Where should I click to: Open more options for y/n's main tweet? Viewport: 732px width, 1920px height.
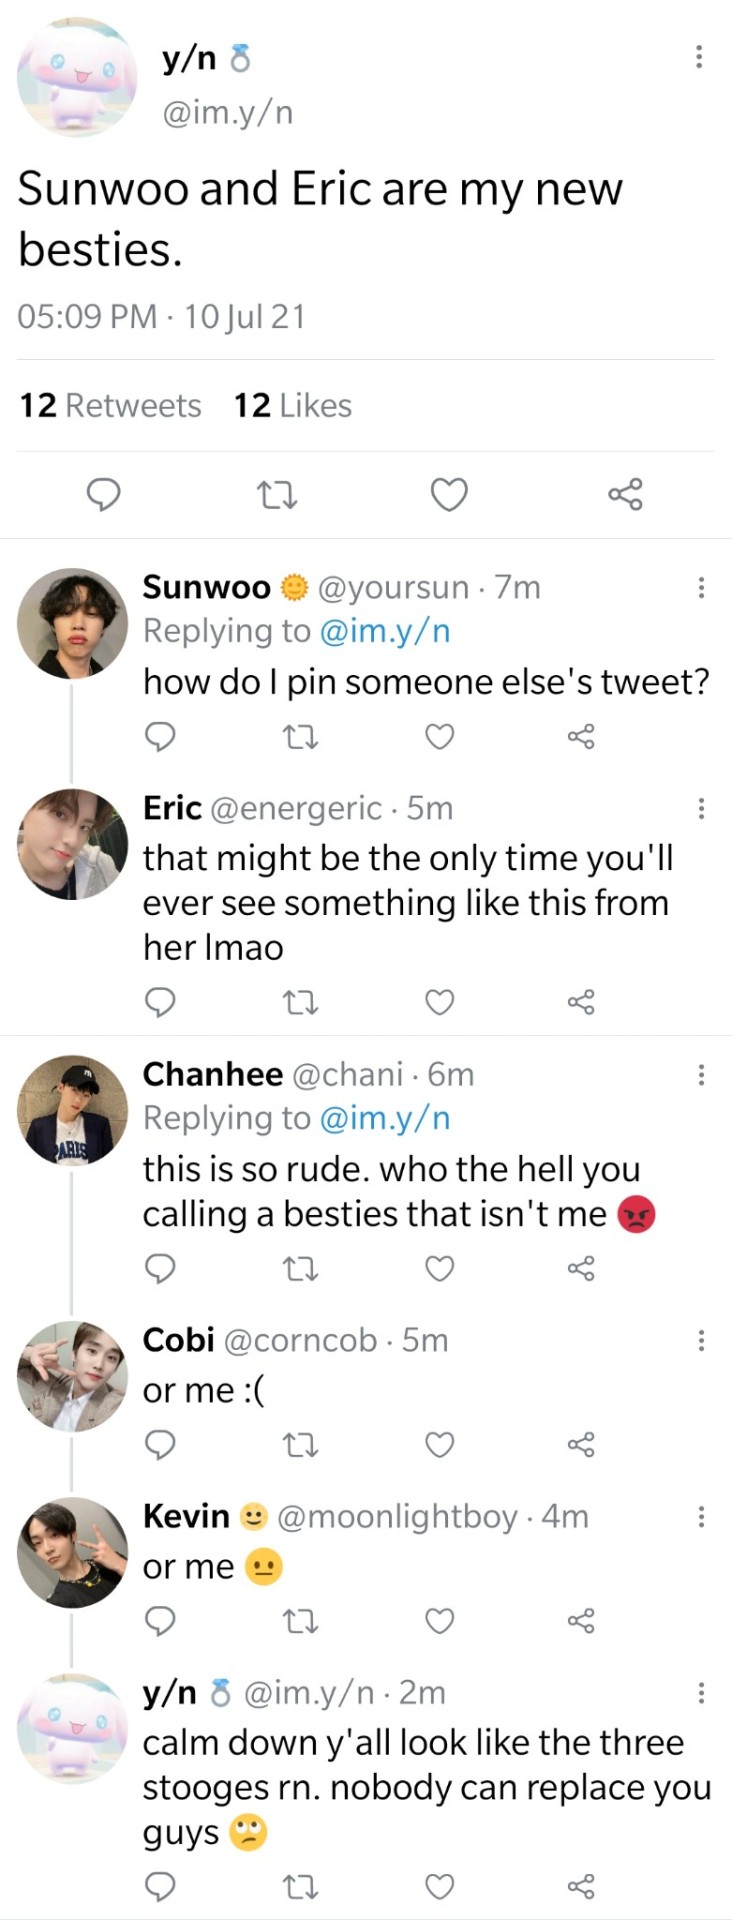(699, 57)
